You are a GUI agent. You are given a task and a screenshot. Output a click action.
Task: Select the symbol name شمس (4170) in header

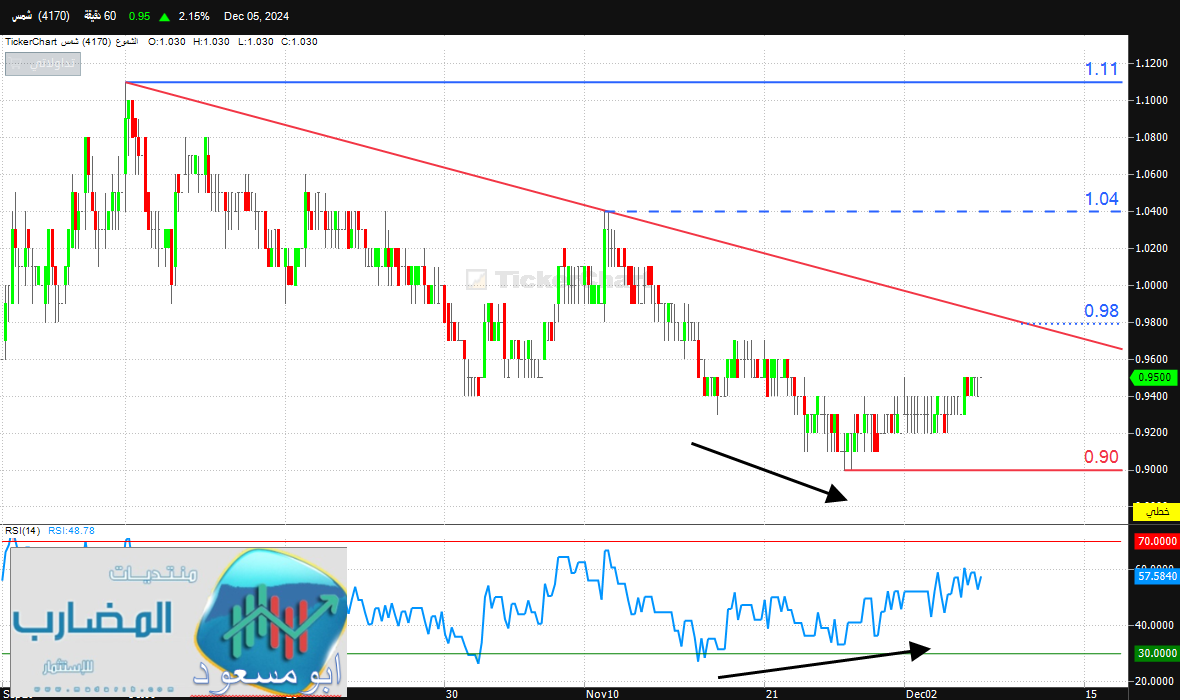(x=41, y=16)
